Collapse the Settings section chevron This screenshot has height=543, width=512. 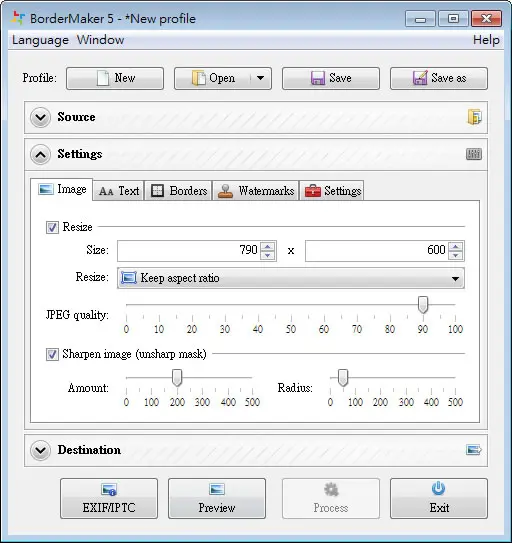(41, 154)
